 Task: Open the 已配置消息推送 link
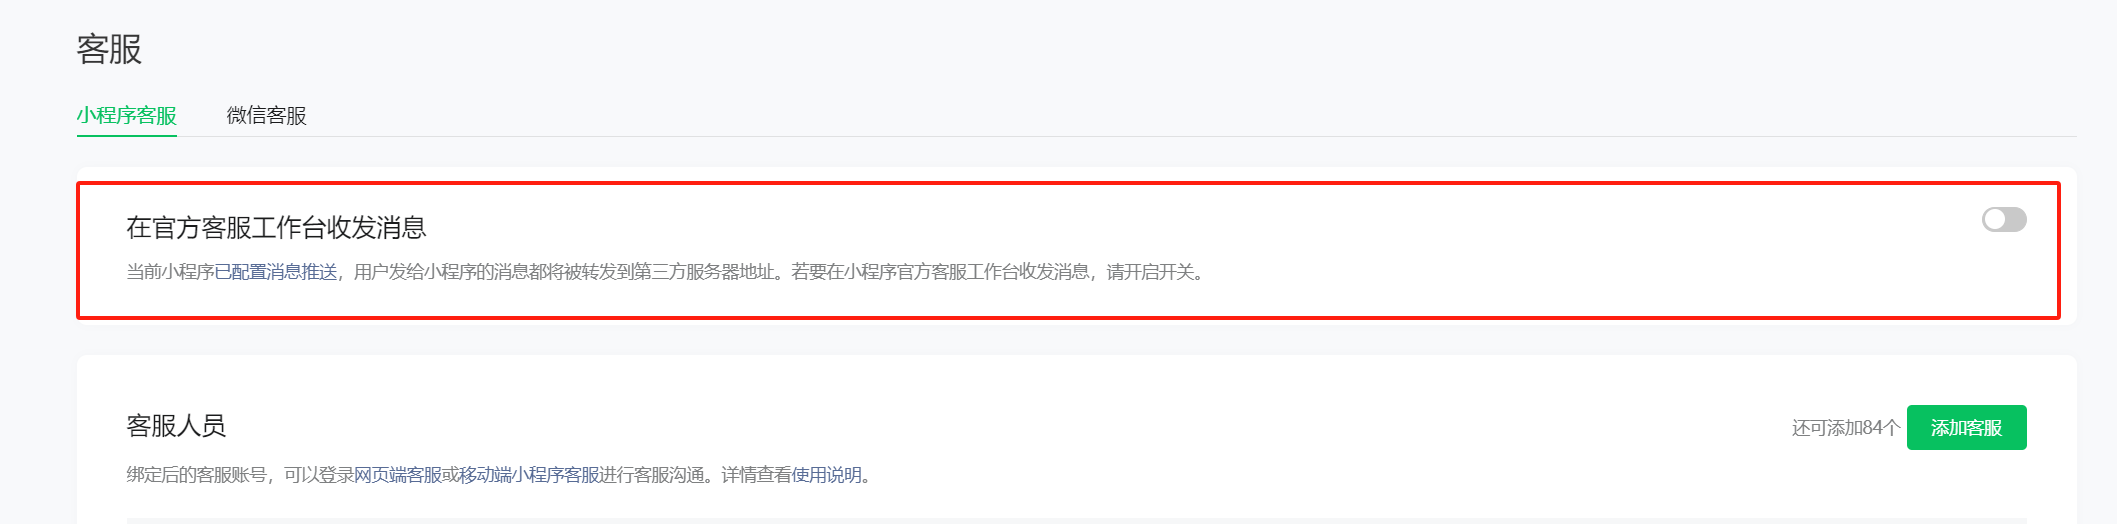276,272
